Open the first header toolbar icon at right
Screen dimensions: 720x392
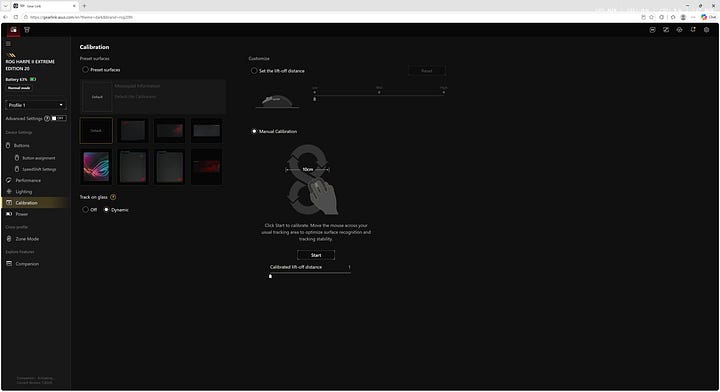click(x=652, y=30)
